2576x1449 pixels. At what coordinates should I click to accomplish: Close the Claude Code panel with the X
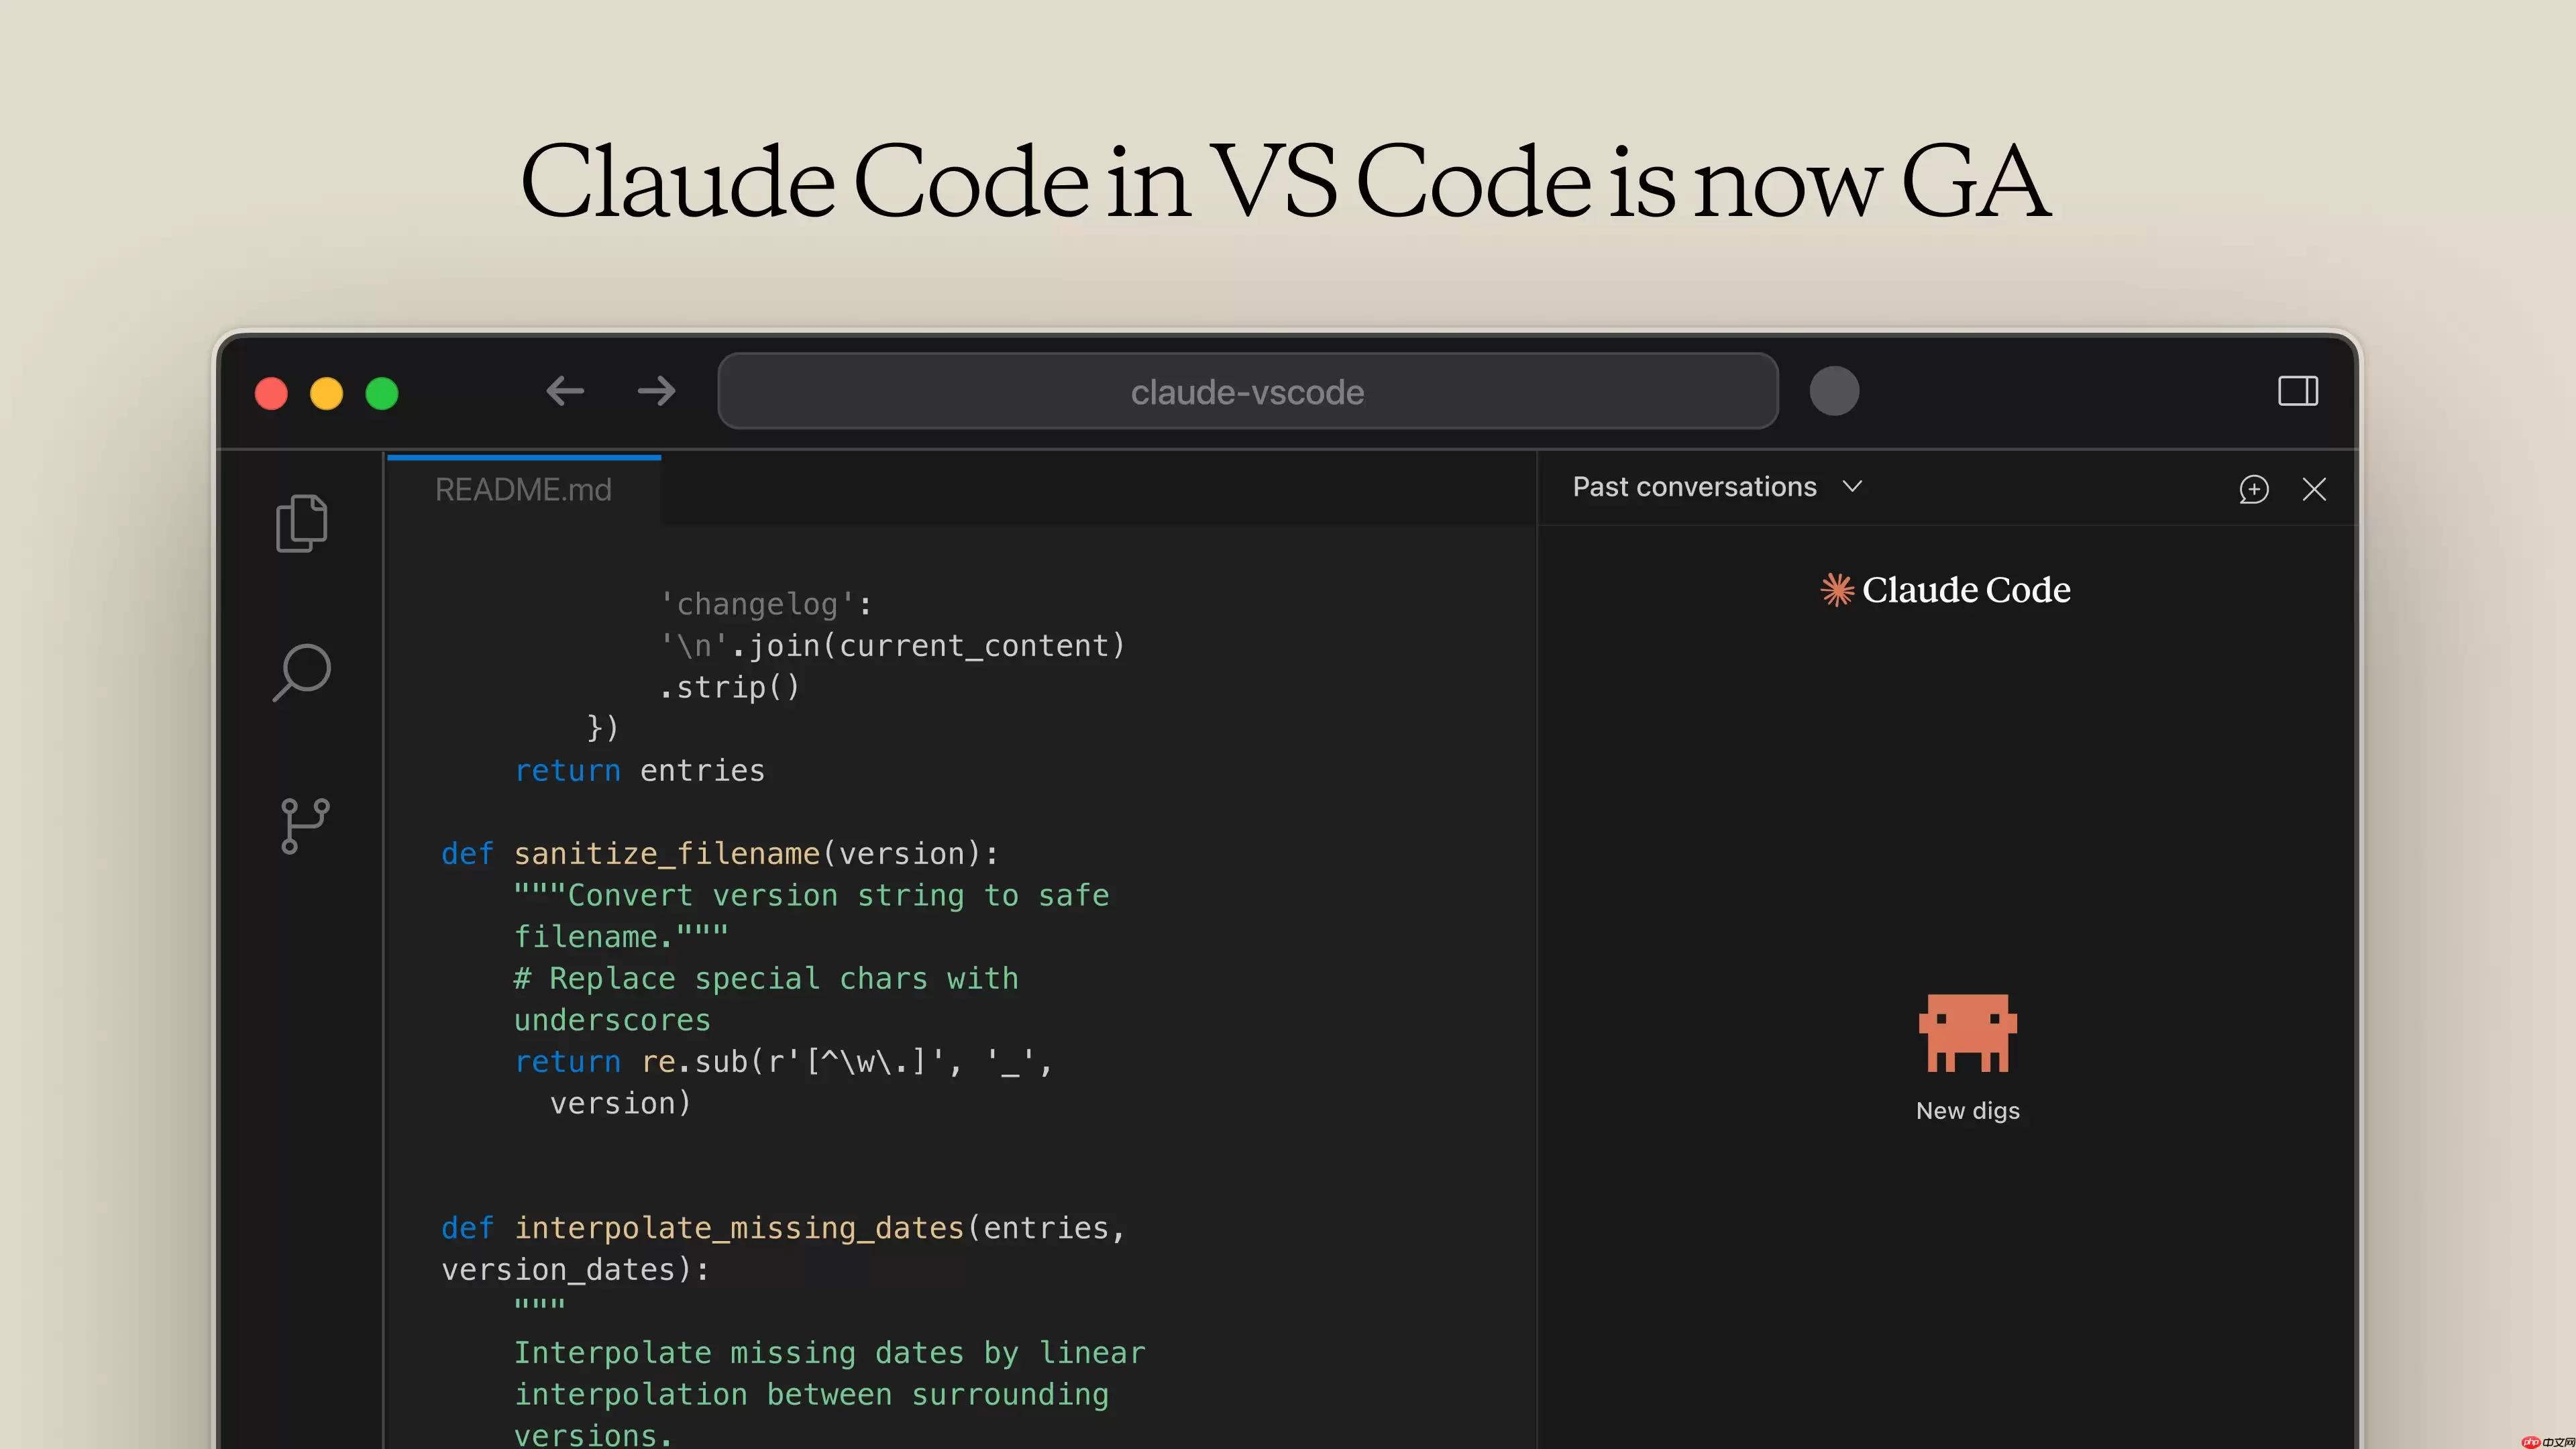(x=2315, y=489)
